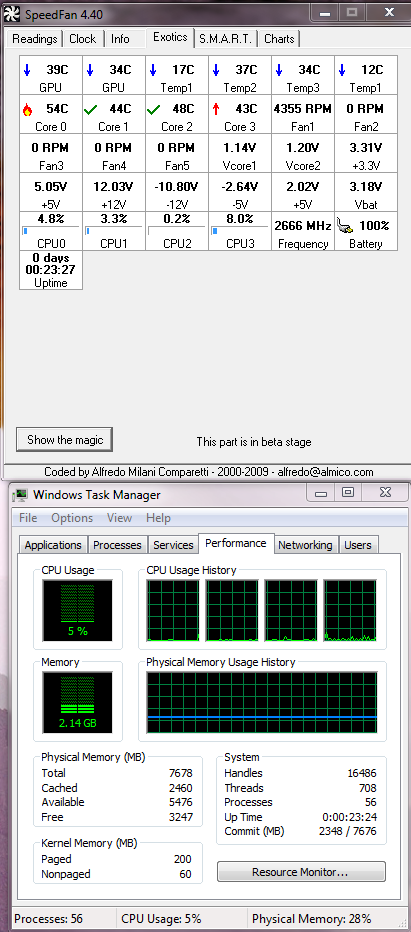Screen dimensions: 411x932
Task: Open the Charts tab in SpeedFan
Action: (280, 39)
